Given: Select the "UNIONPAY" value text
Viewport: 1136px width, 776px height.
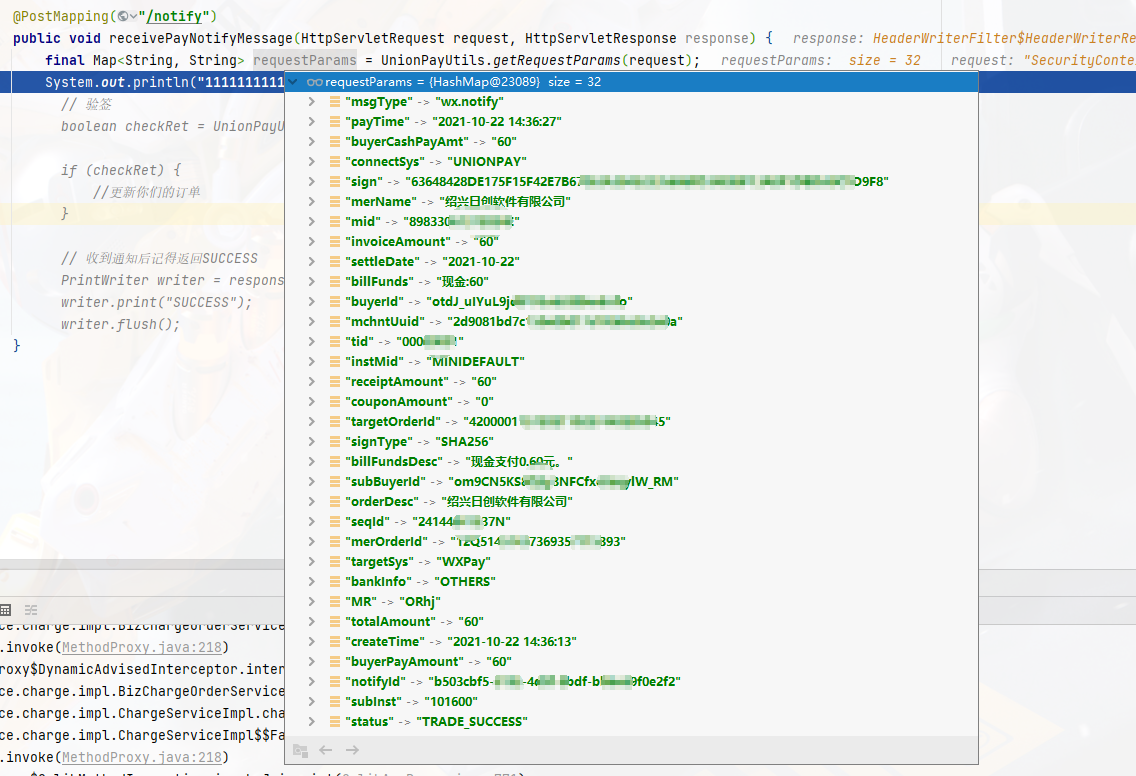Looking at the screenshot, I should point(487,162).
